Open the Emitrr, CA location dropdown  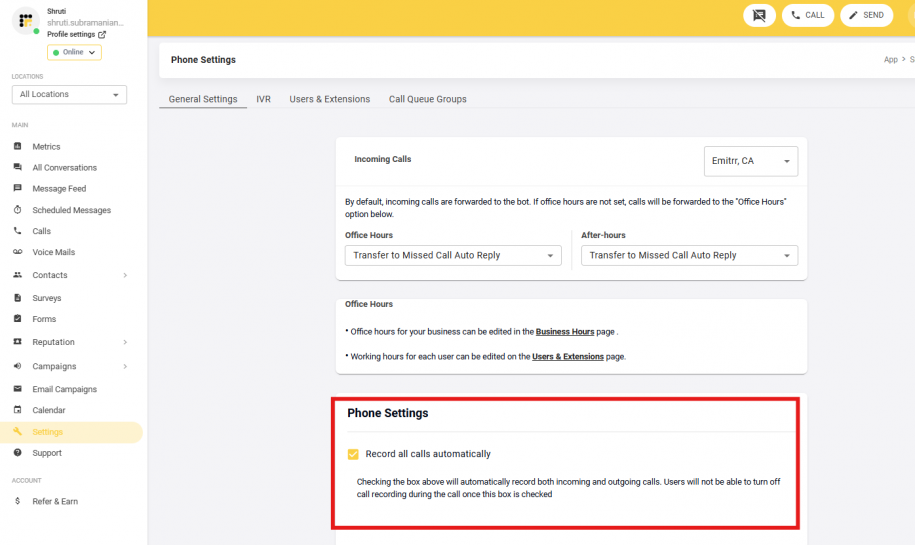click(x=750, y=161)
